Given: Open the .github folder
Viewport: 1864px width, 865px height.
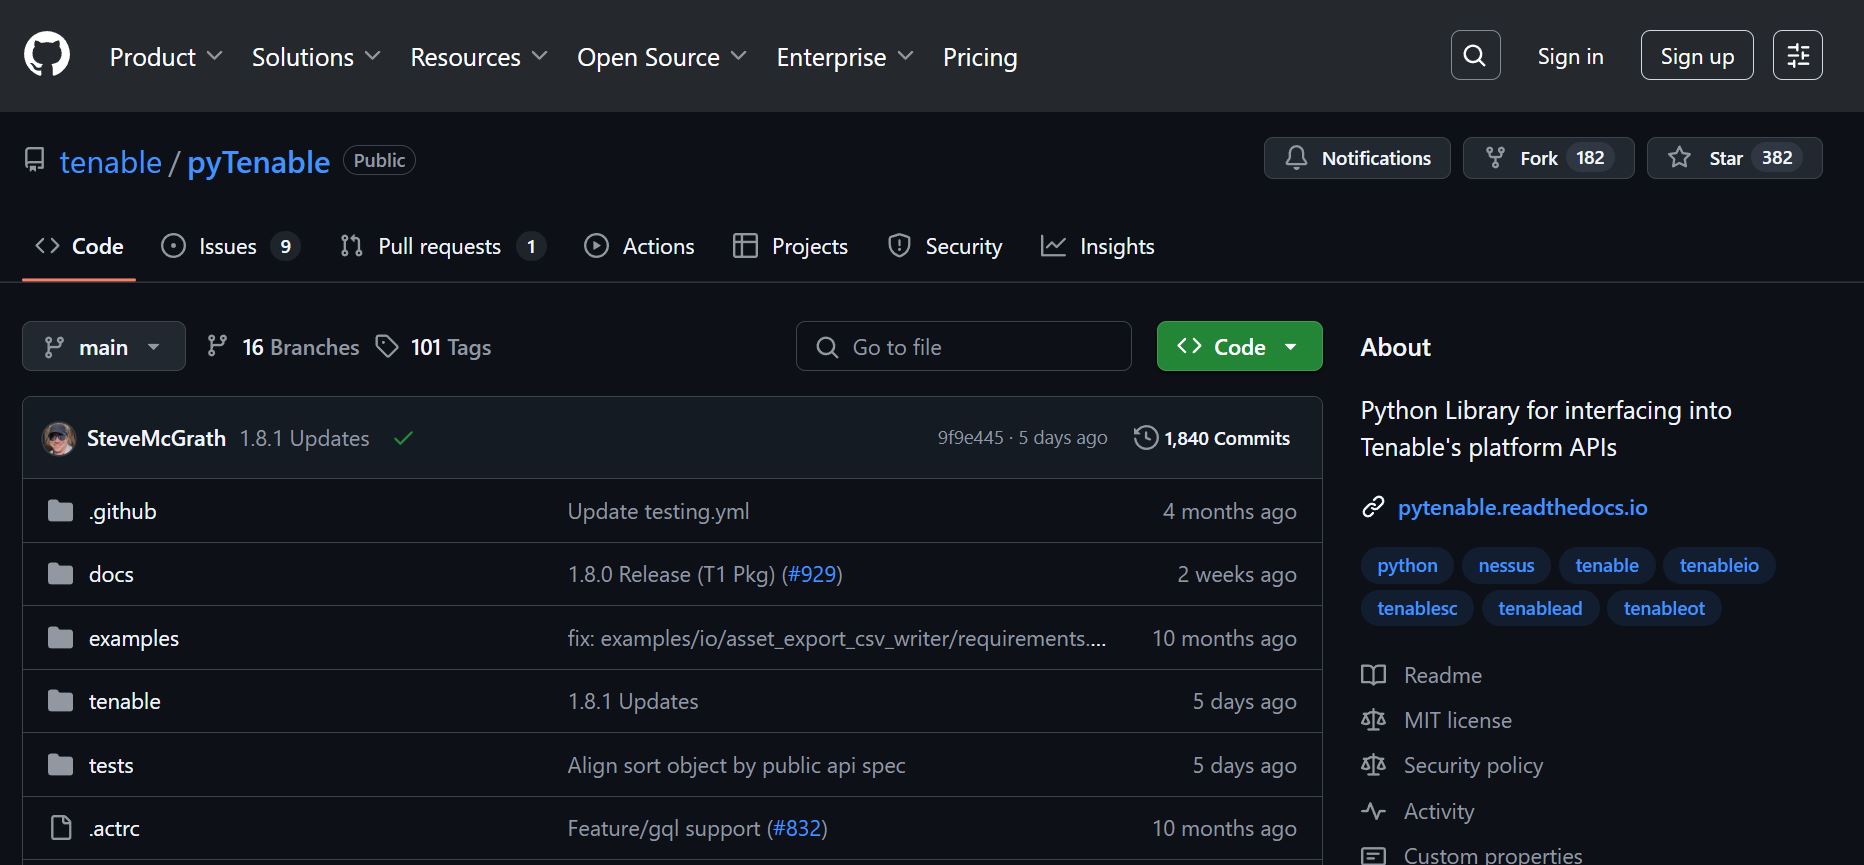Looking at the screenshot, I should 123,511.
